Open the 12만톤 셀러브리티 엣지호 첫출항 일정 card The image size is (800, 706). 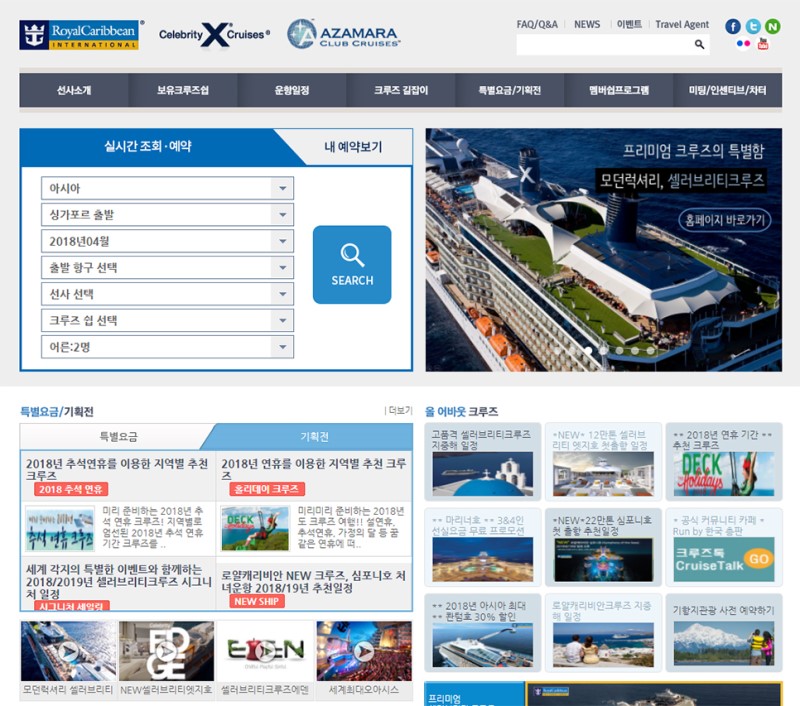pos(603,462)
